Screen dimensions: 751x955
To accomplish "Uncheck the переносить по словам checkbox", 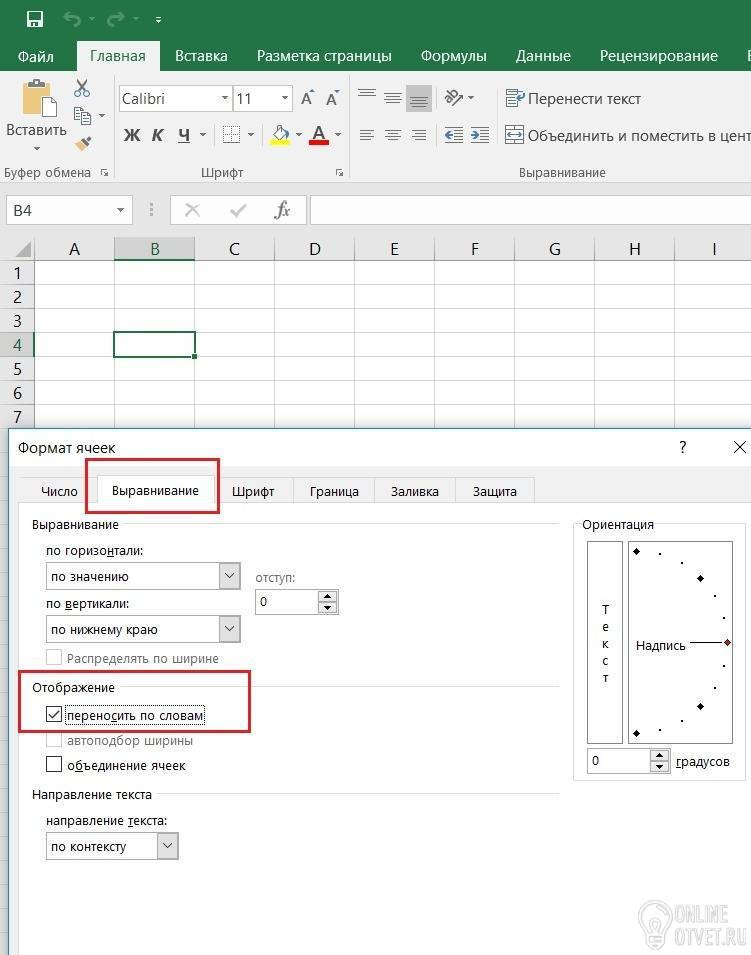I will click(54, 714).
